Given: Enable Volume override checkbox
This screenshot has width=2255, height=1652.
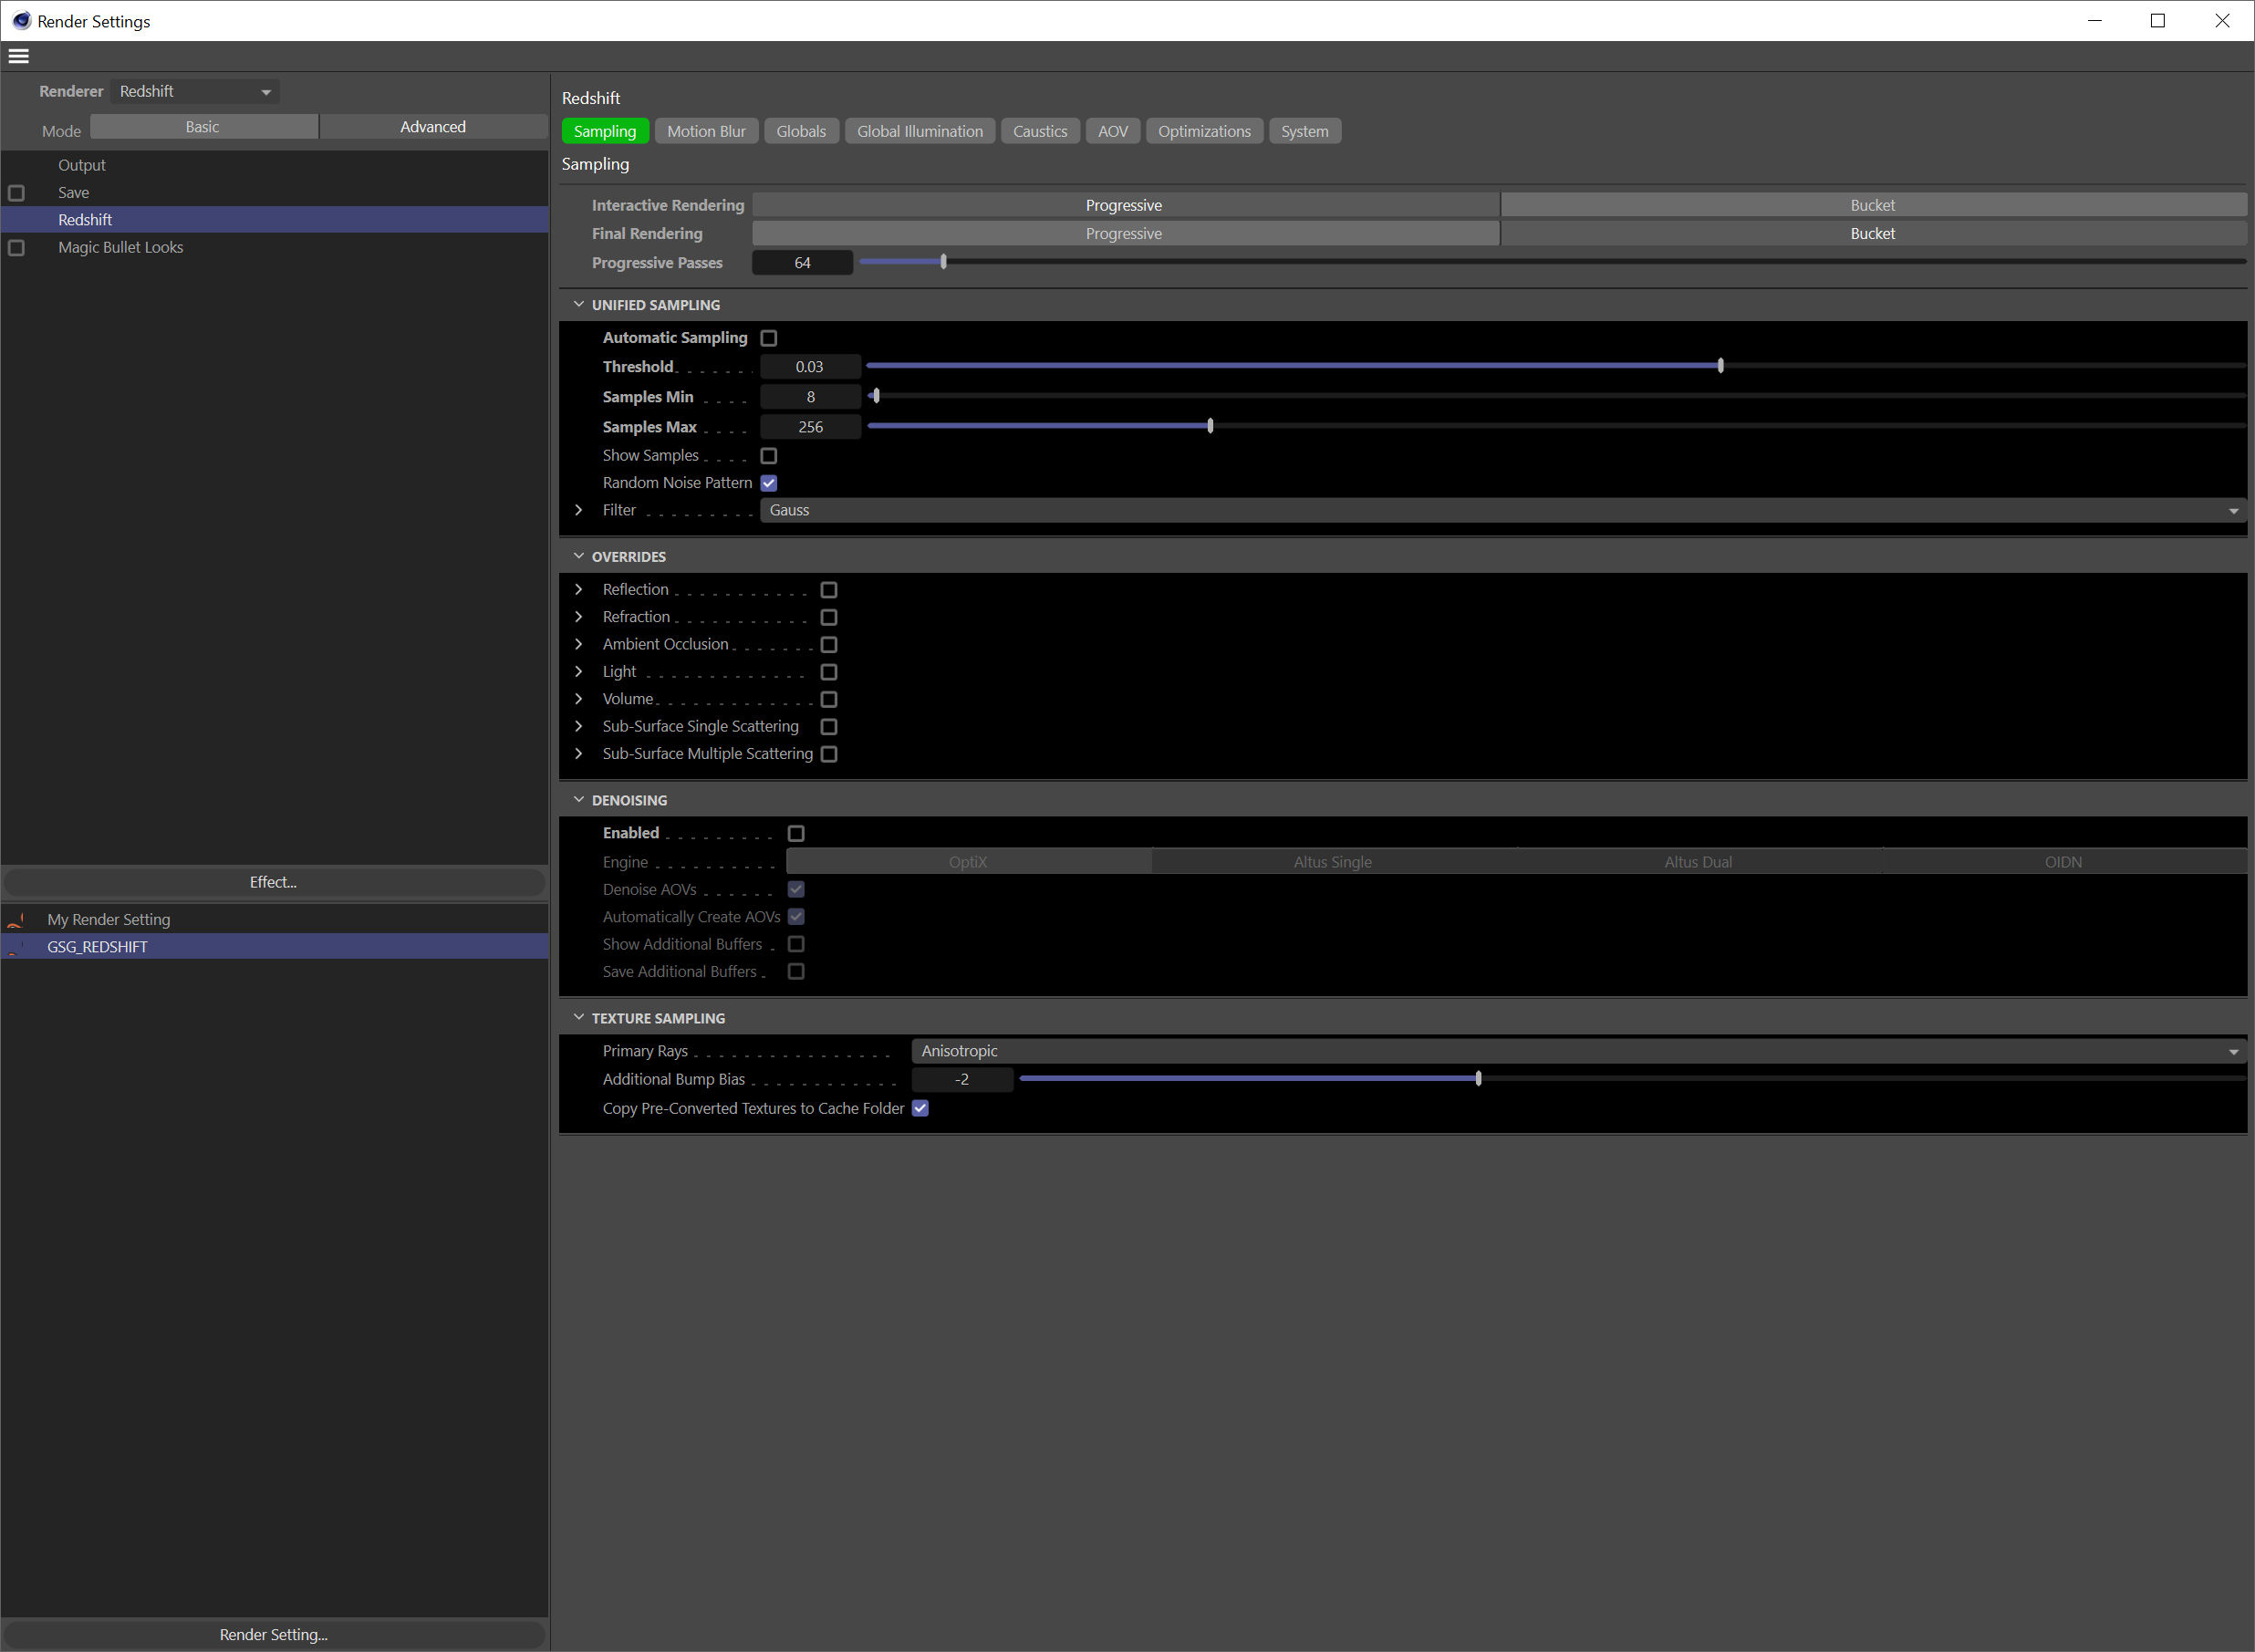Looking at the screenshot, I should tap(829, 699).
